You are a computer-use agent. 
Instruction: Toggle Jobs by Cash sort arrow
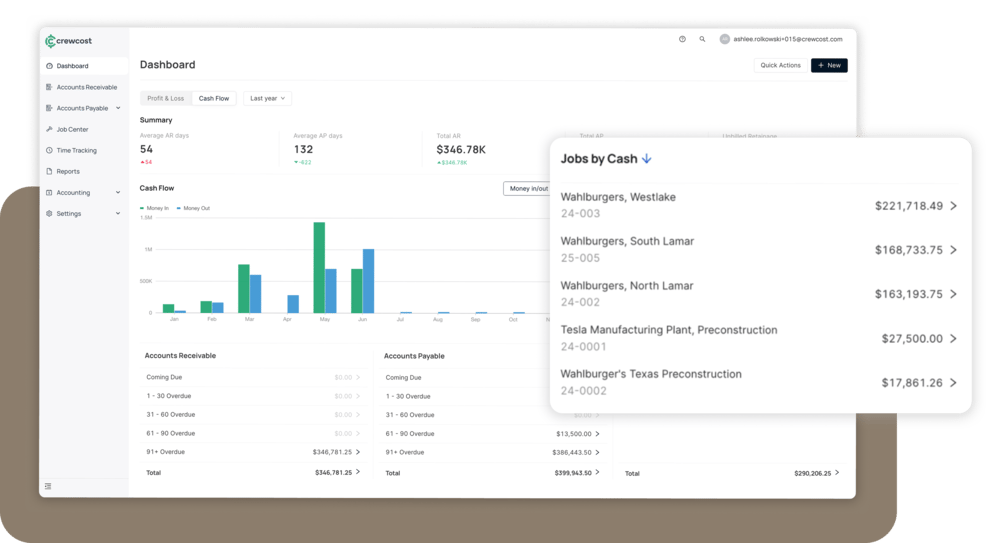647,158
